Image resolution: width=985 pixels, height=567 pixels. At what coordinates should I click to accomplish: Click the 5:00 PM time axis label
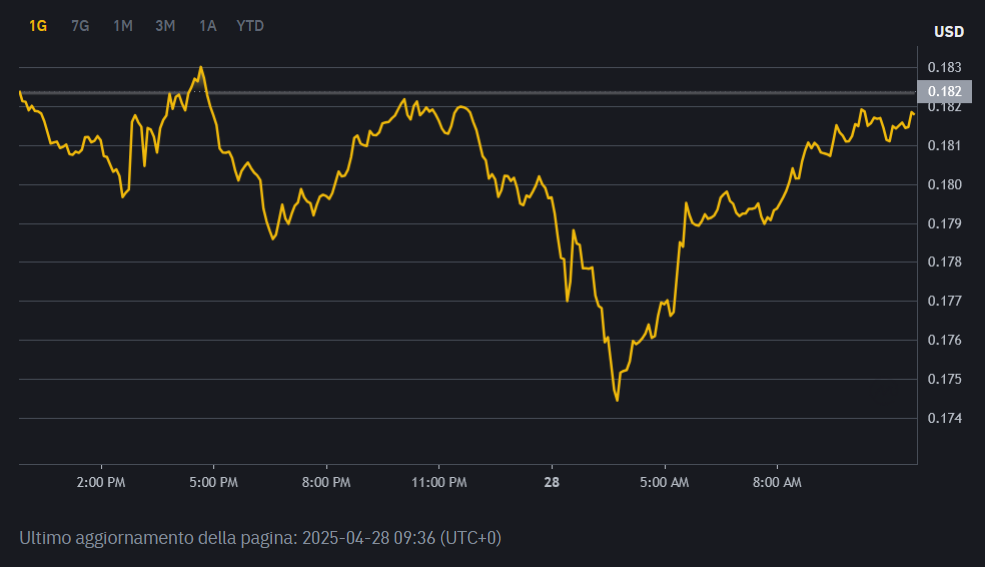point(214,482)
